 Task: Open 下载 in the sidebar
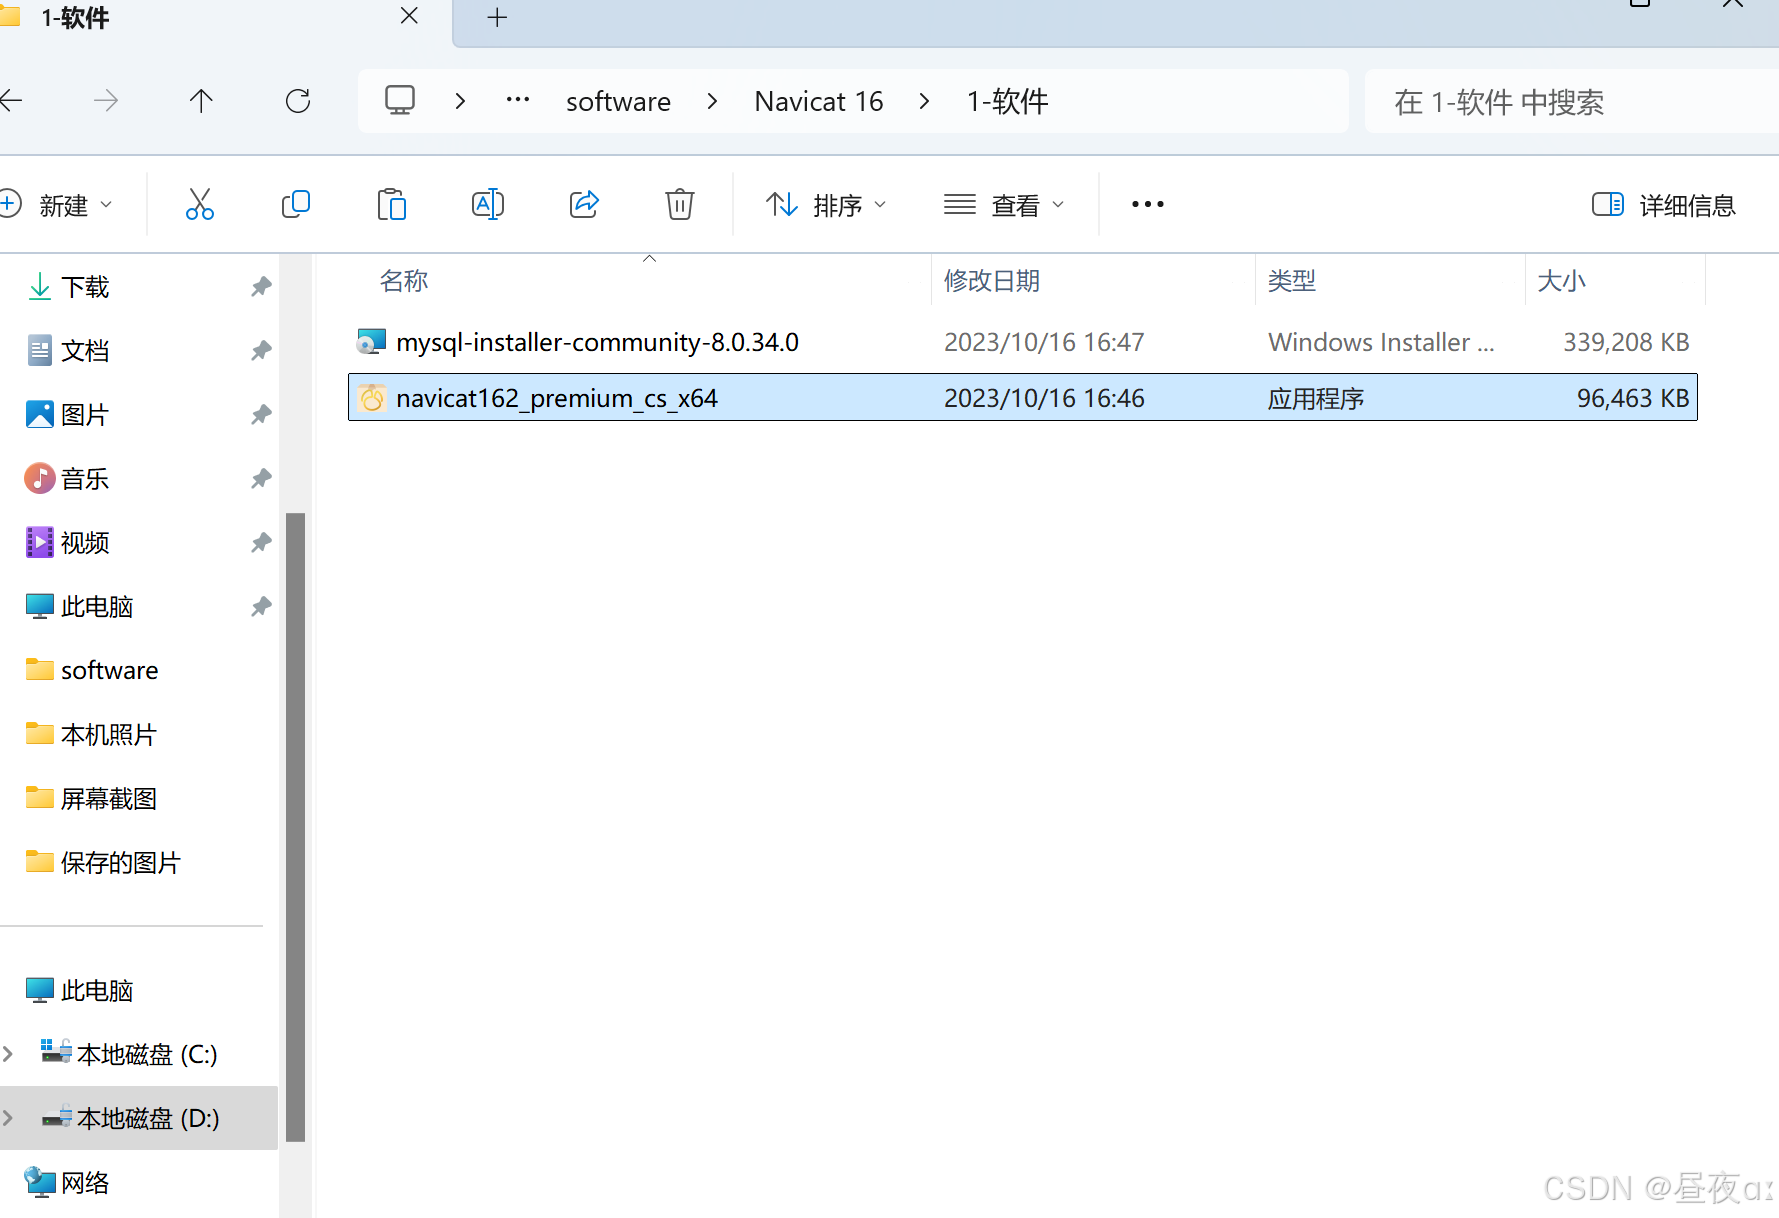tap(85, 287)
